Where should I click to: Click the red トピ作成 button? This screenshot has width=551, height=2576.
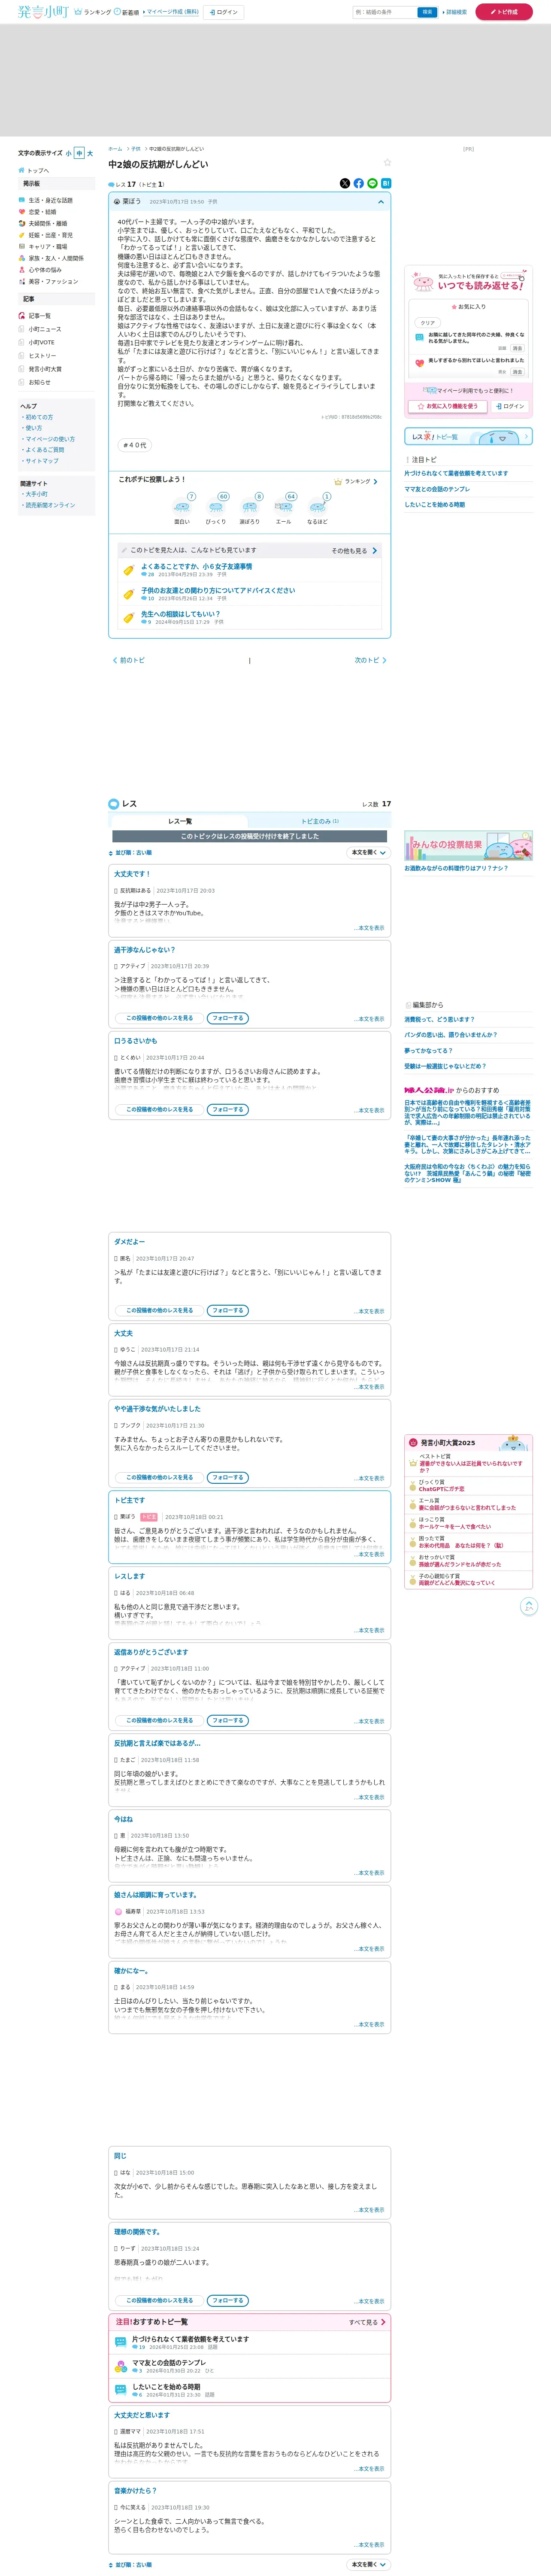click(504, 12)
